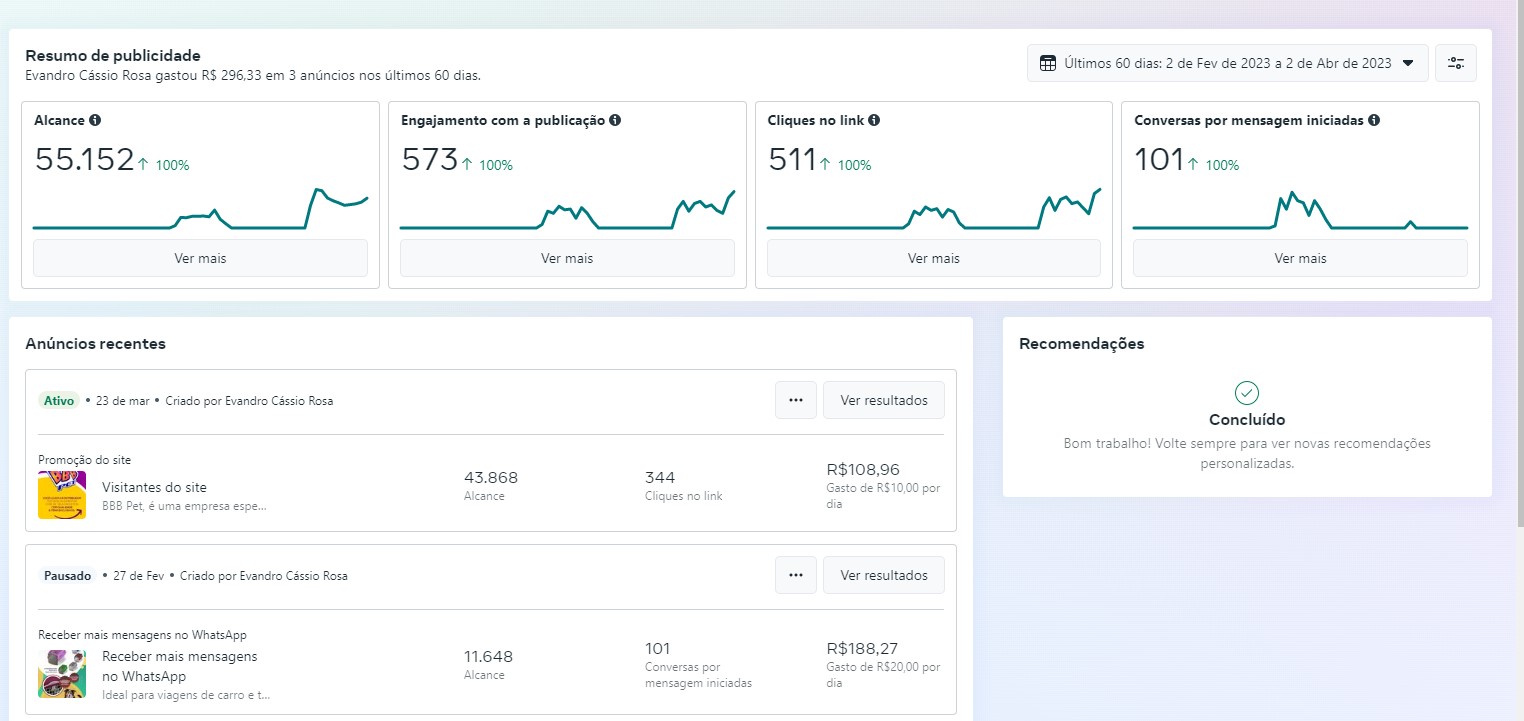Click Ver mais under Cliques no link
1524x721 pixels.
click(933, 258)
